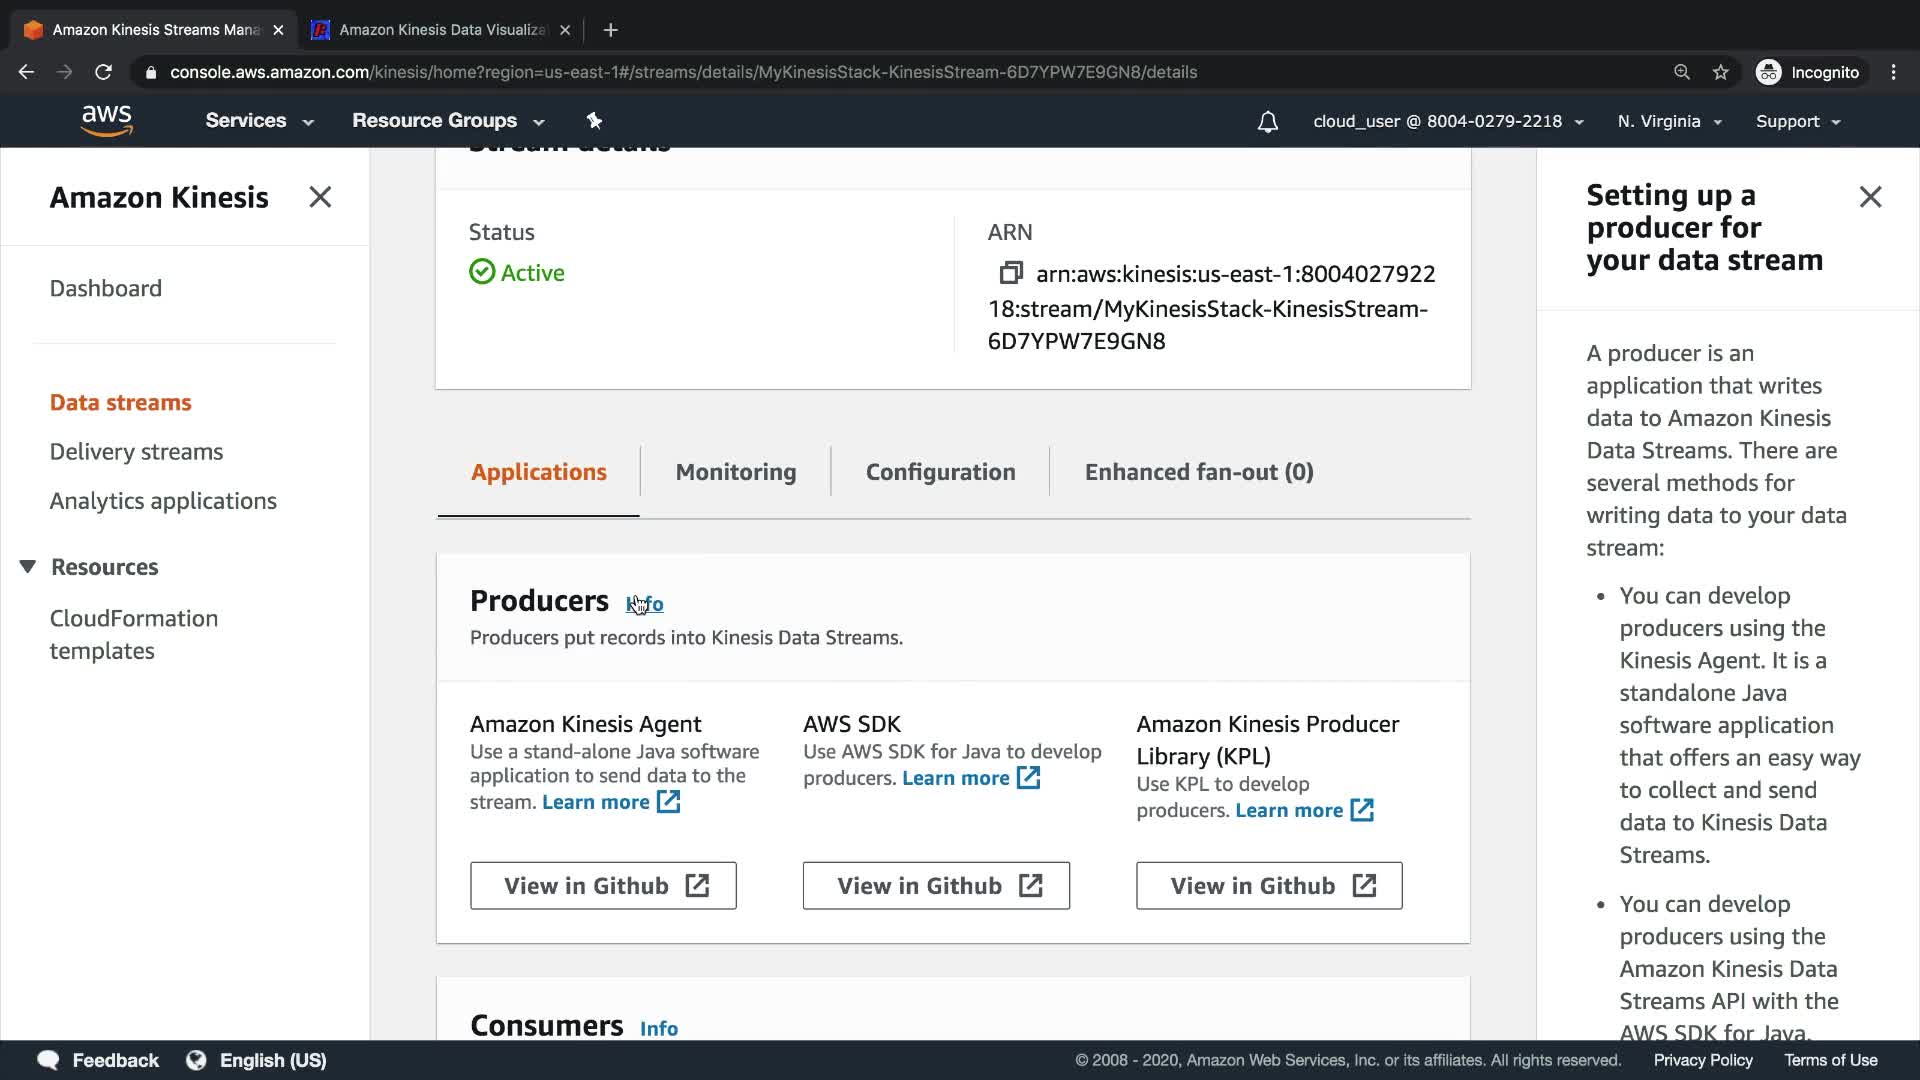
Task: Click the browser address bar URL
Action: (x=683, y=72)
